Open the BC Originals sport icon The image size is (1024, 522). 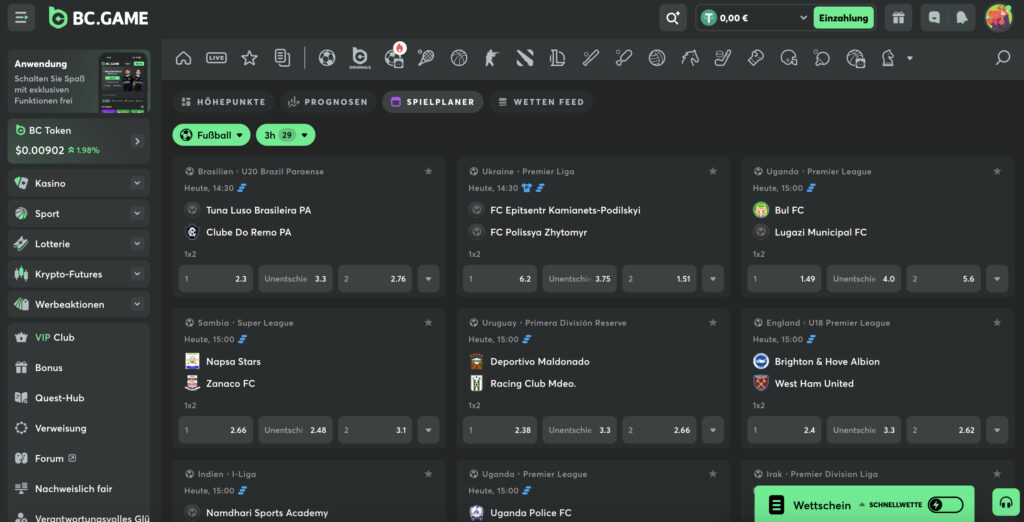(360, 58)
